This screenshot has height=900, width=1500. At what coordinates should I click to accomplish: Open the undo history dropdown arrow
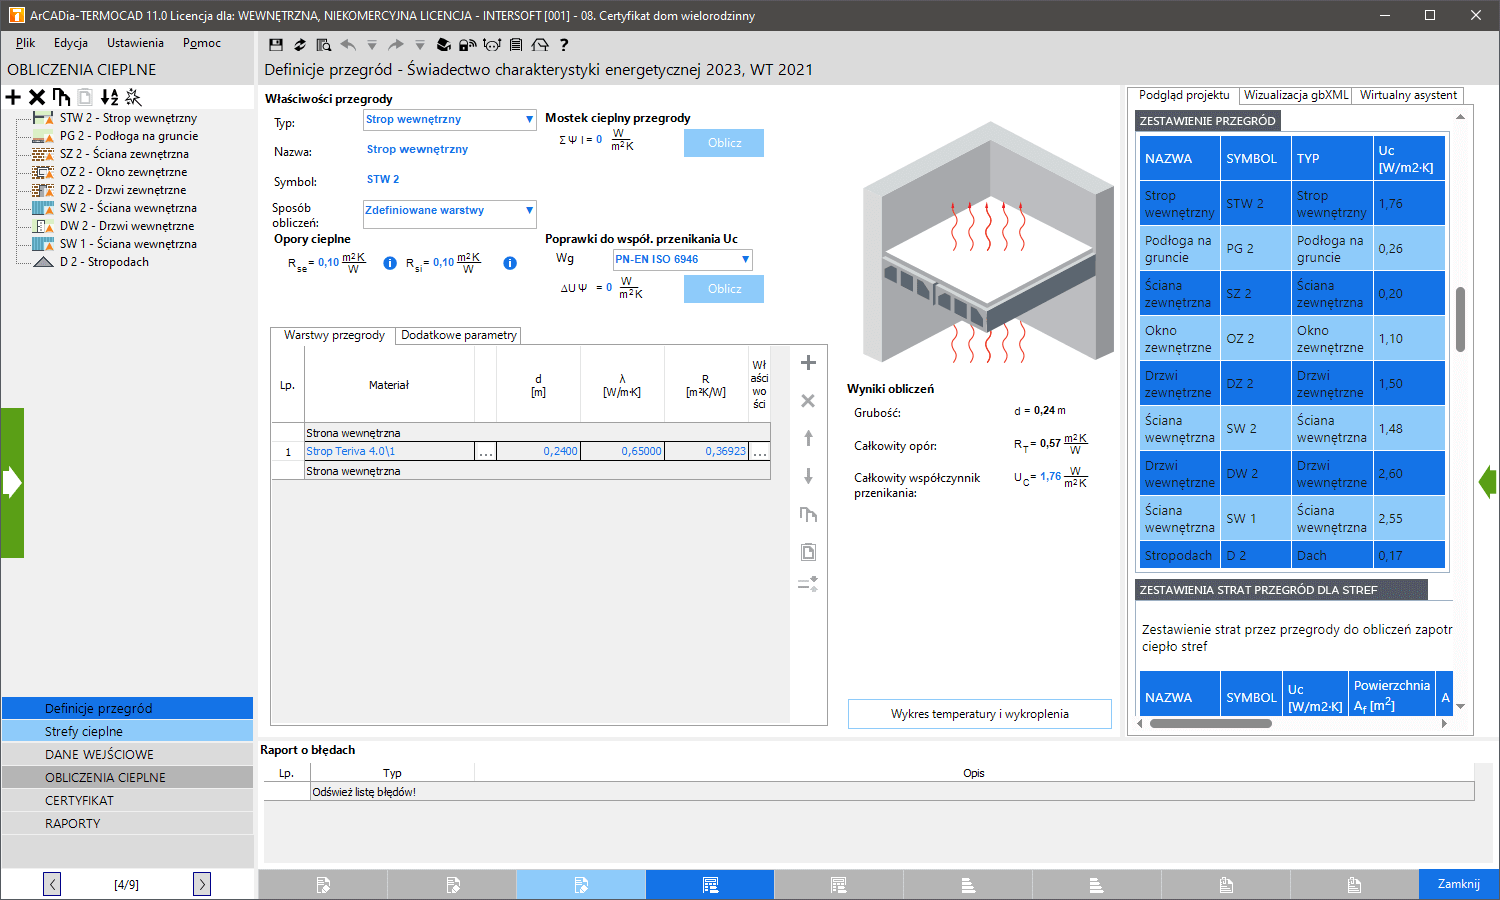point(372,45)
